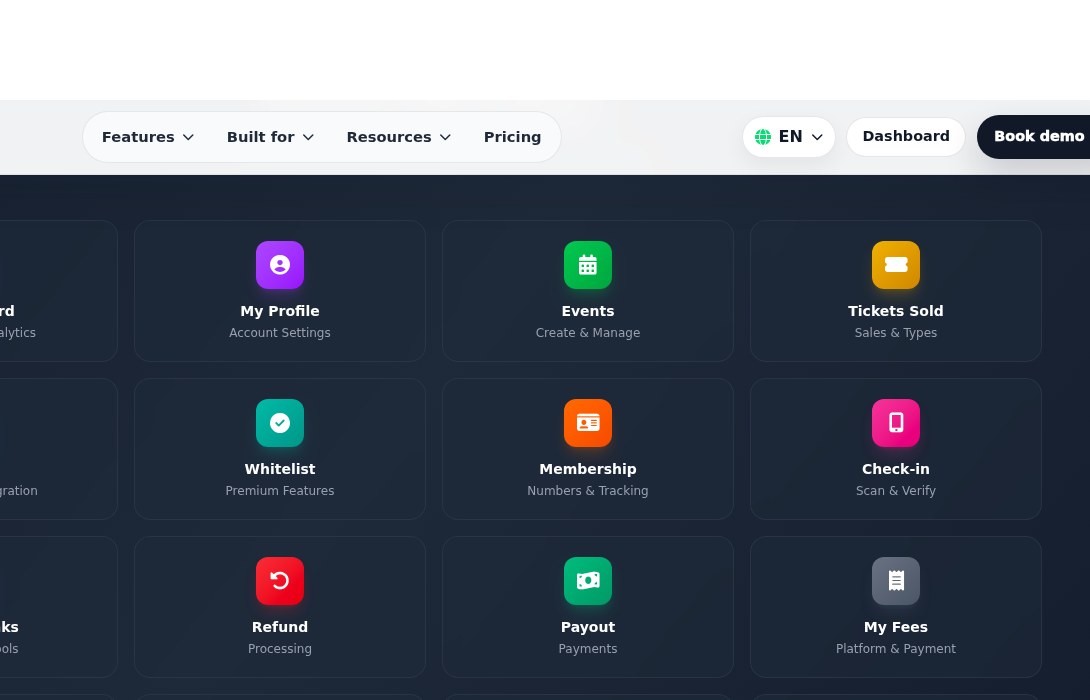The image size is (1090, 700).
Task: Select the Tickets Sold title text
Action: coord(895,311)
